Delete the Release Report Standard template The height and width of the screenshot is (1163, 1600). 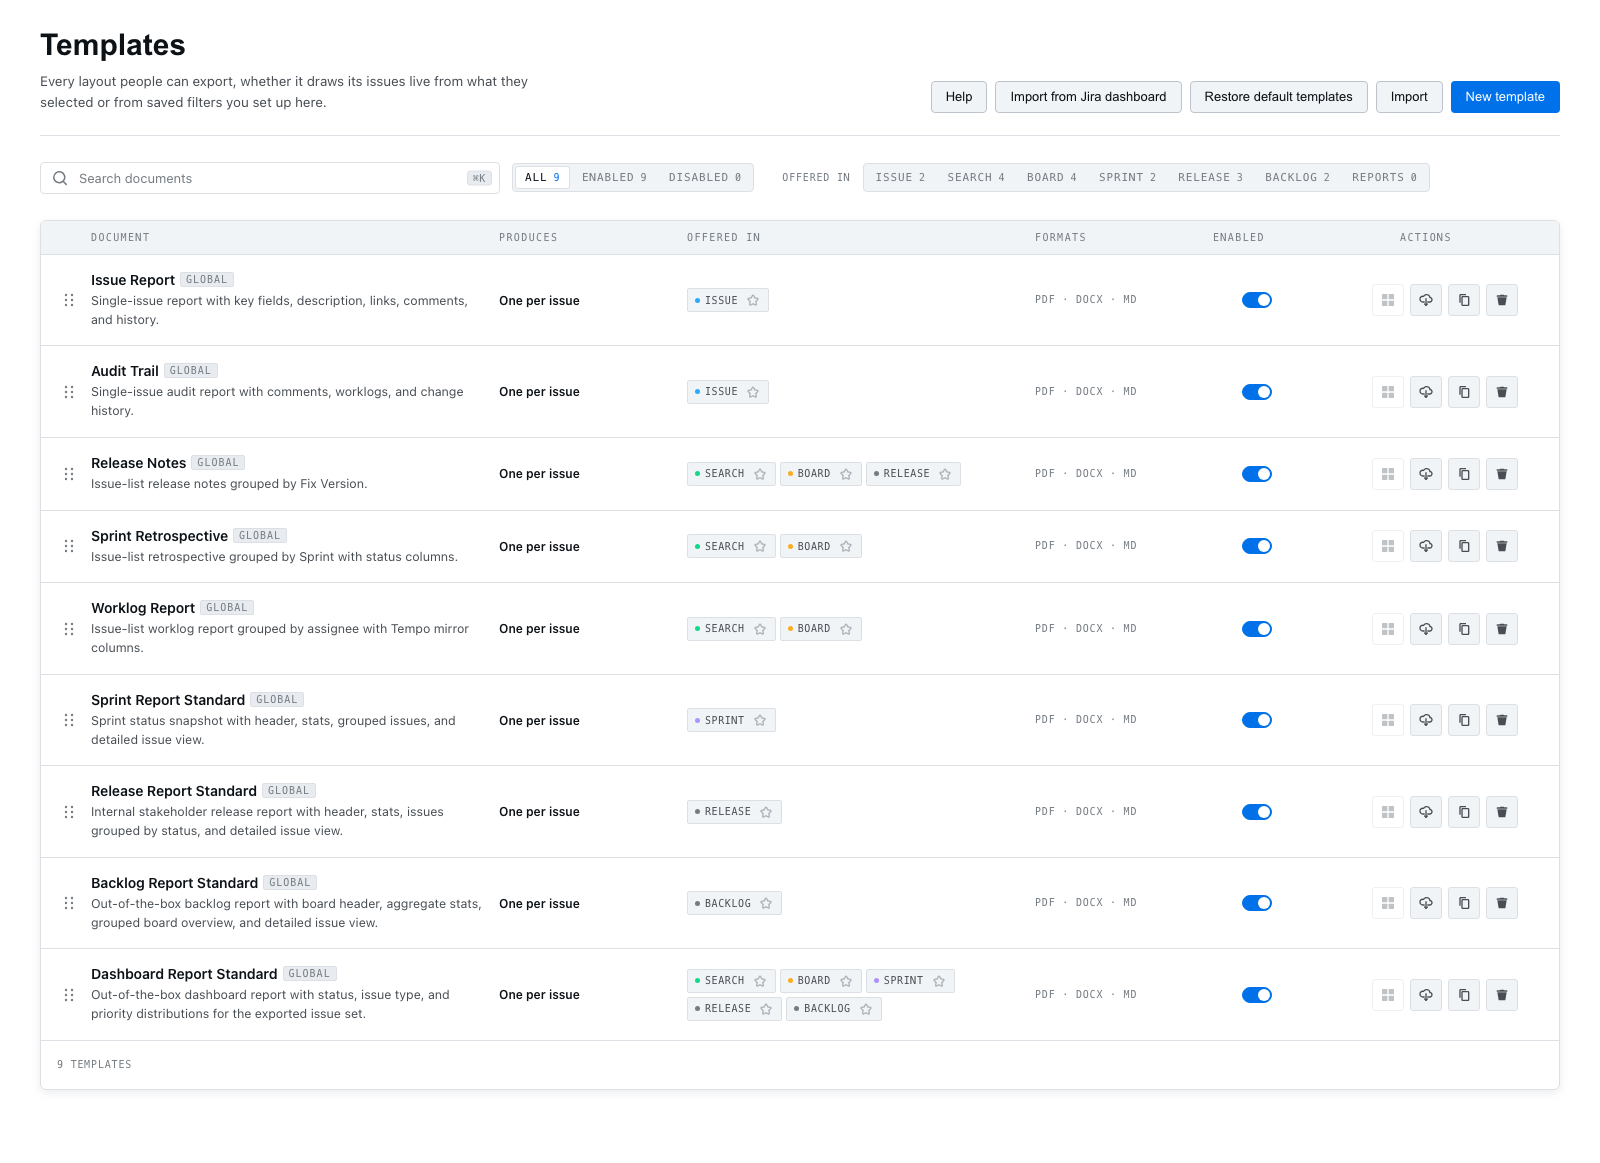[1501, 812]
